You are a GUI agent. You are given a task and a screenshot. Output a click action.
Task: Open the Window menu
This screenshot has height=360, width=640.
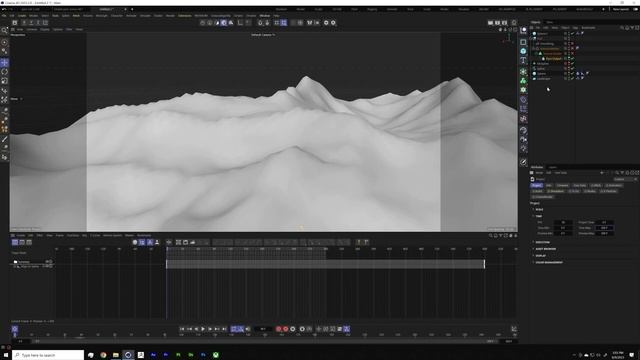[x=264, y=16]
